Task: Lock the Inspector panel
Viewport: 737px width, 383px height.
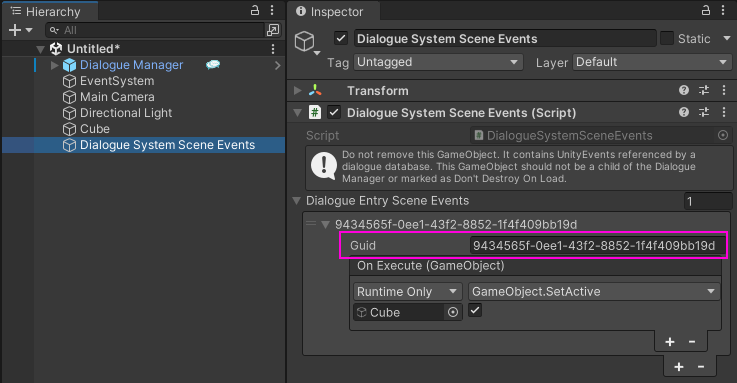Action: [x=706, y=10]
